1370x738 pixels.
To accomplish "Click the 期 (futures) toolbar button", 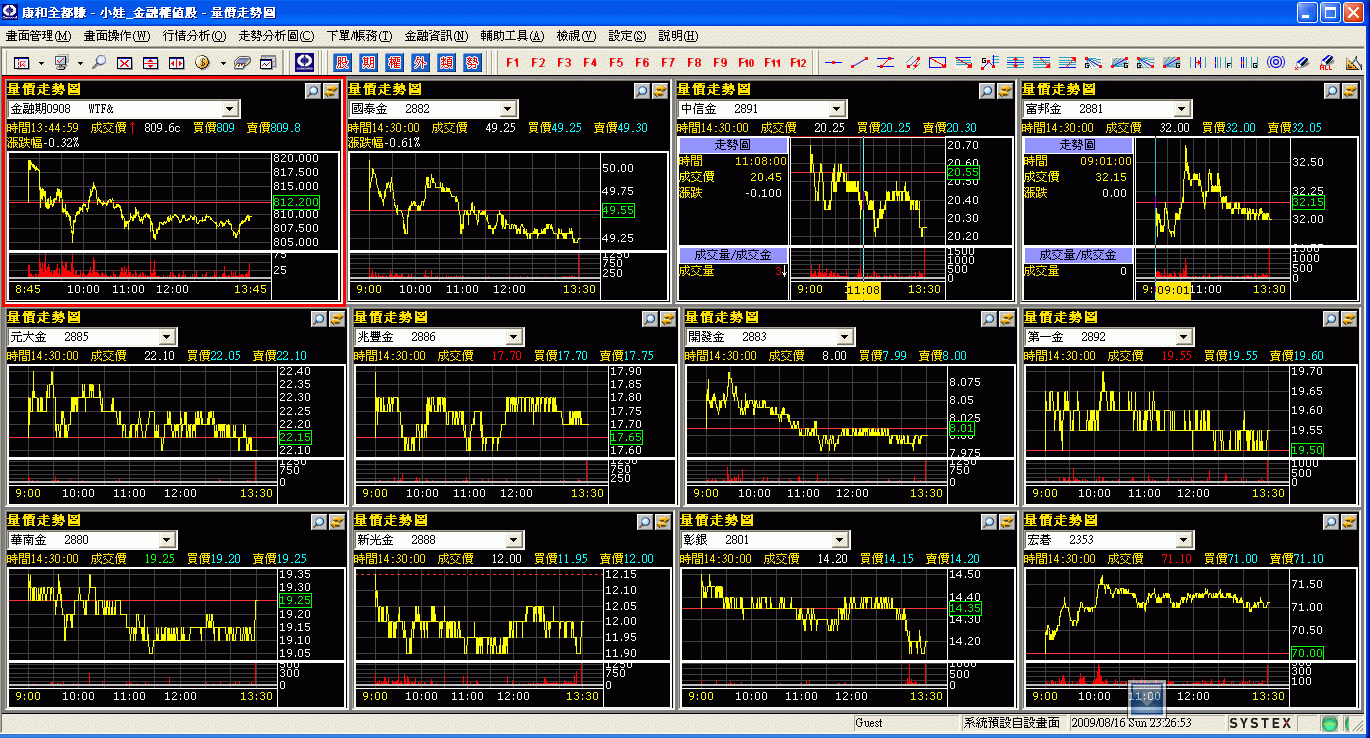I will [x=369, y=62].
